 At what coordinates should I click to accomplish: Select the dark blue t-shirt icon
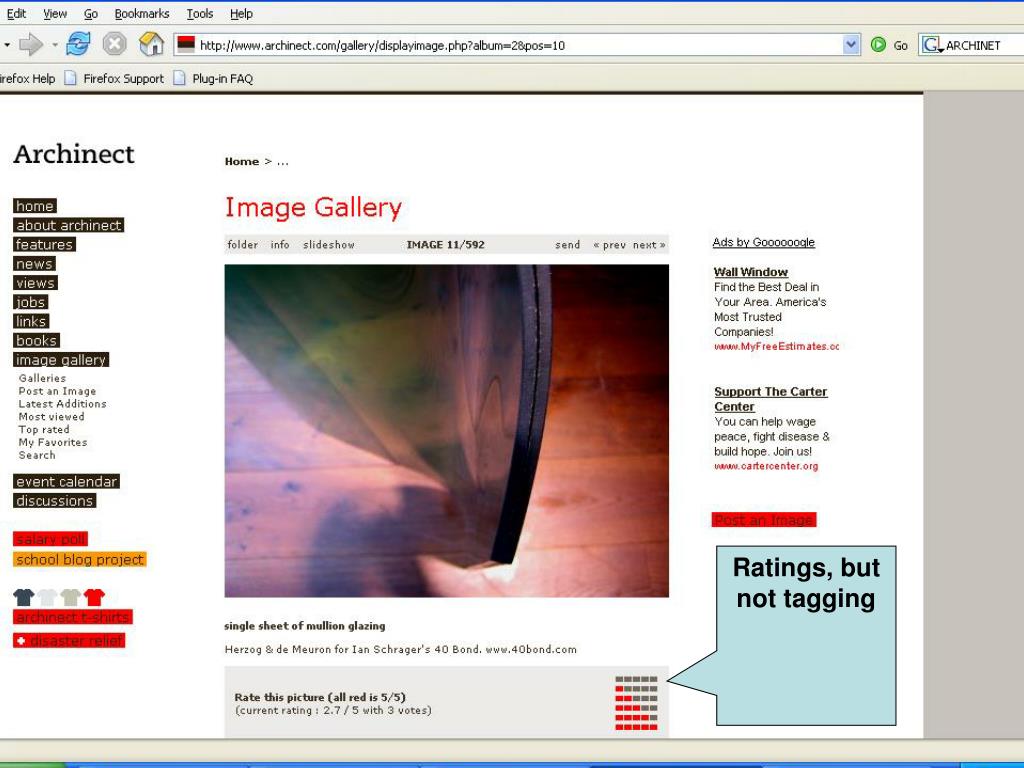point(24,597)
